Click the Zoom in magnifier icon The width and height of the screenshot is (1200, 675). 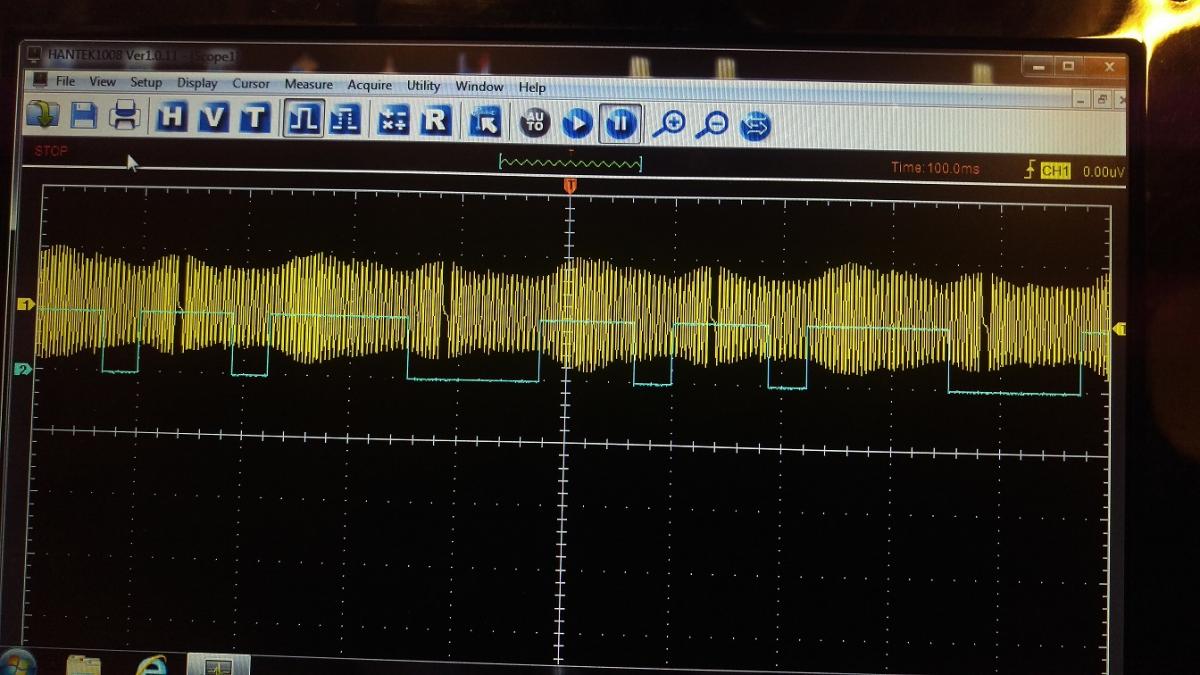tap(669, 124)
